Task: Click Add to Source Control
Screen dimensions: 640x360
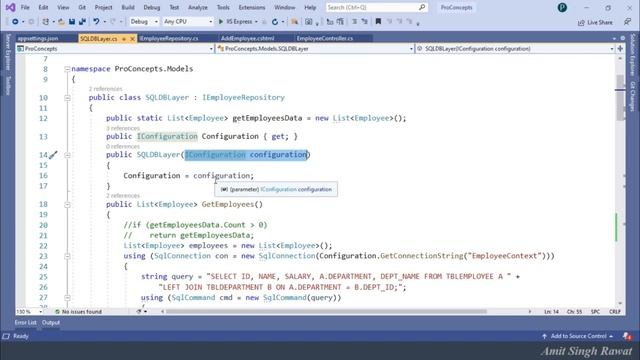Action: tap(578, 336)
